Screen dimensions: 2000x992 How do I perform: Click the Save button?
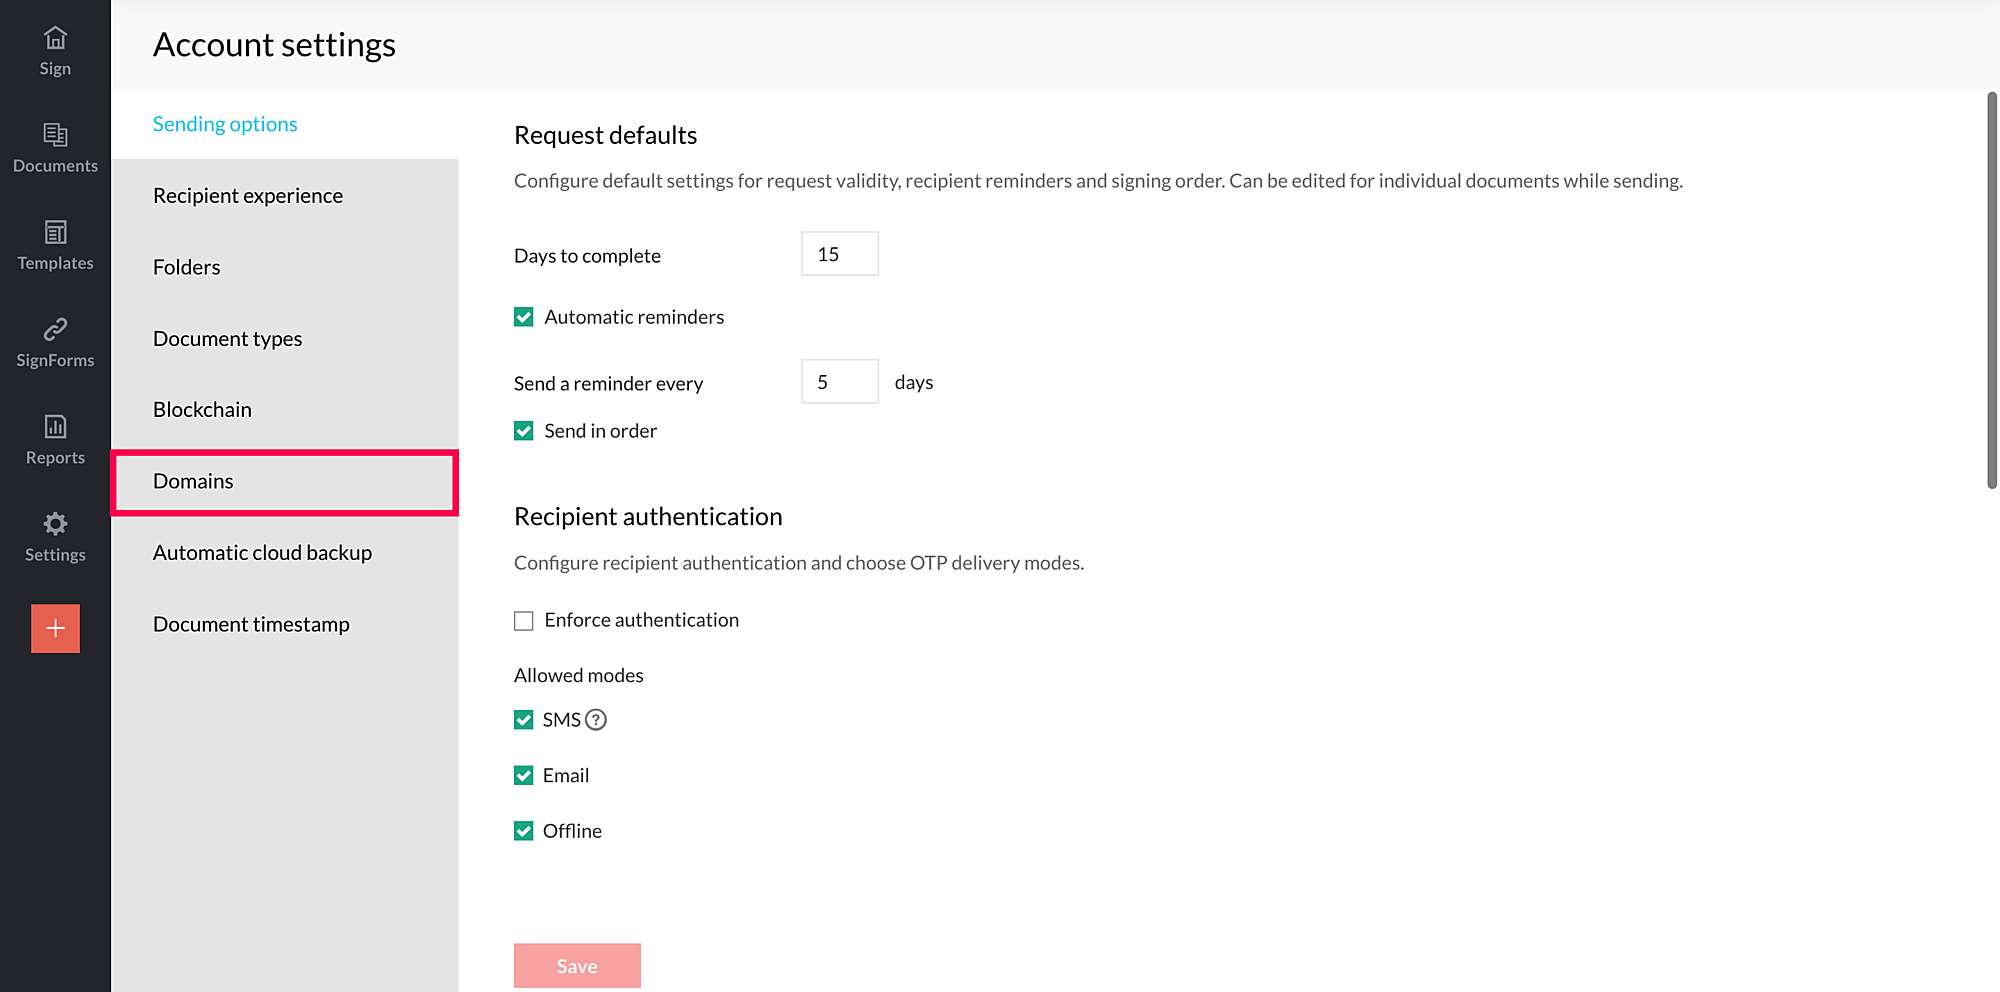click(x=577, y=966)
